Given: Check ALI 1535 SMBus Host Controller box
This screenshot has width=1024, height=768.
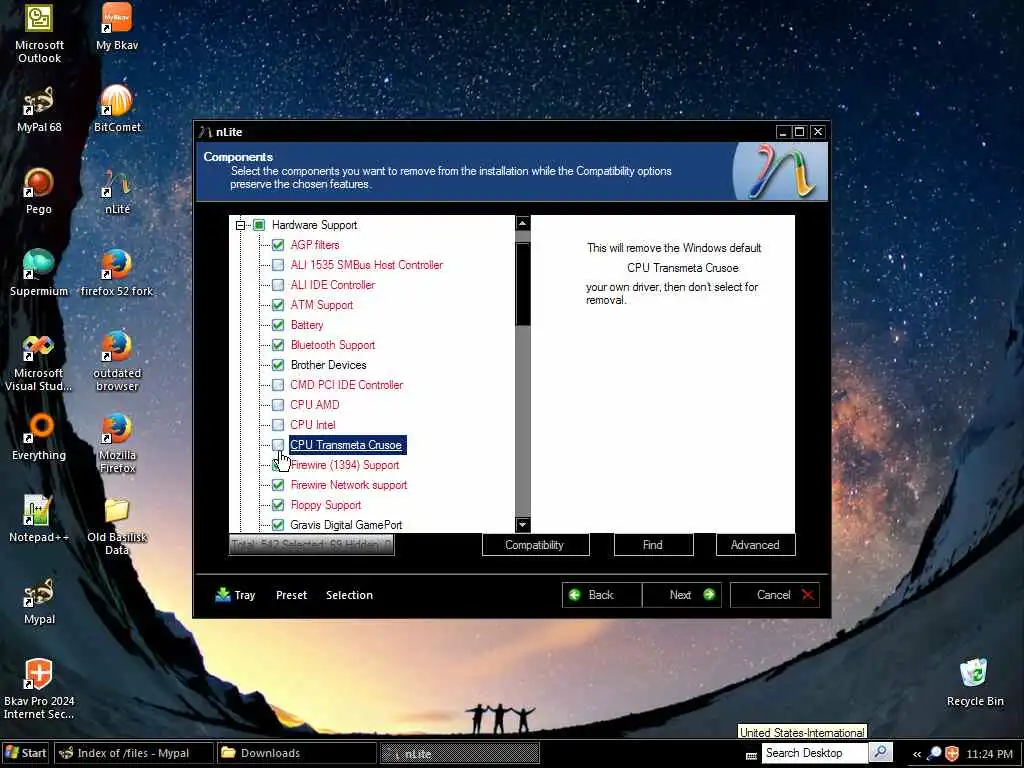Looking at the screenshot, I should 278,265.
